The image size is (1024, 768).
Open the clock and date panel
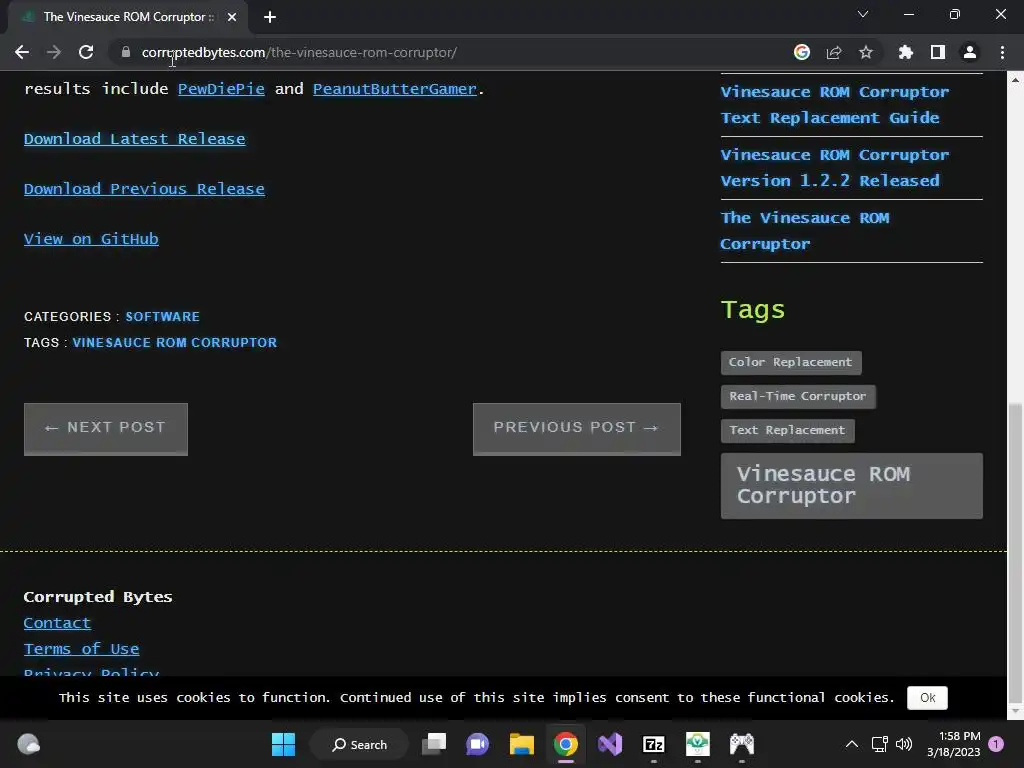click(953, 744)
